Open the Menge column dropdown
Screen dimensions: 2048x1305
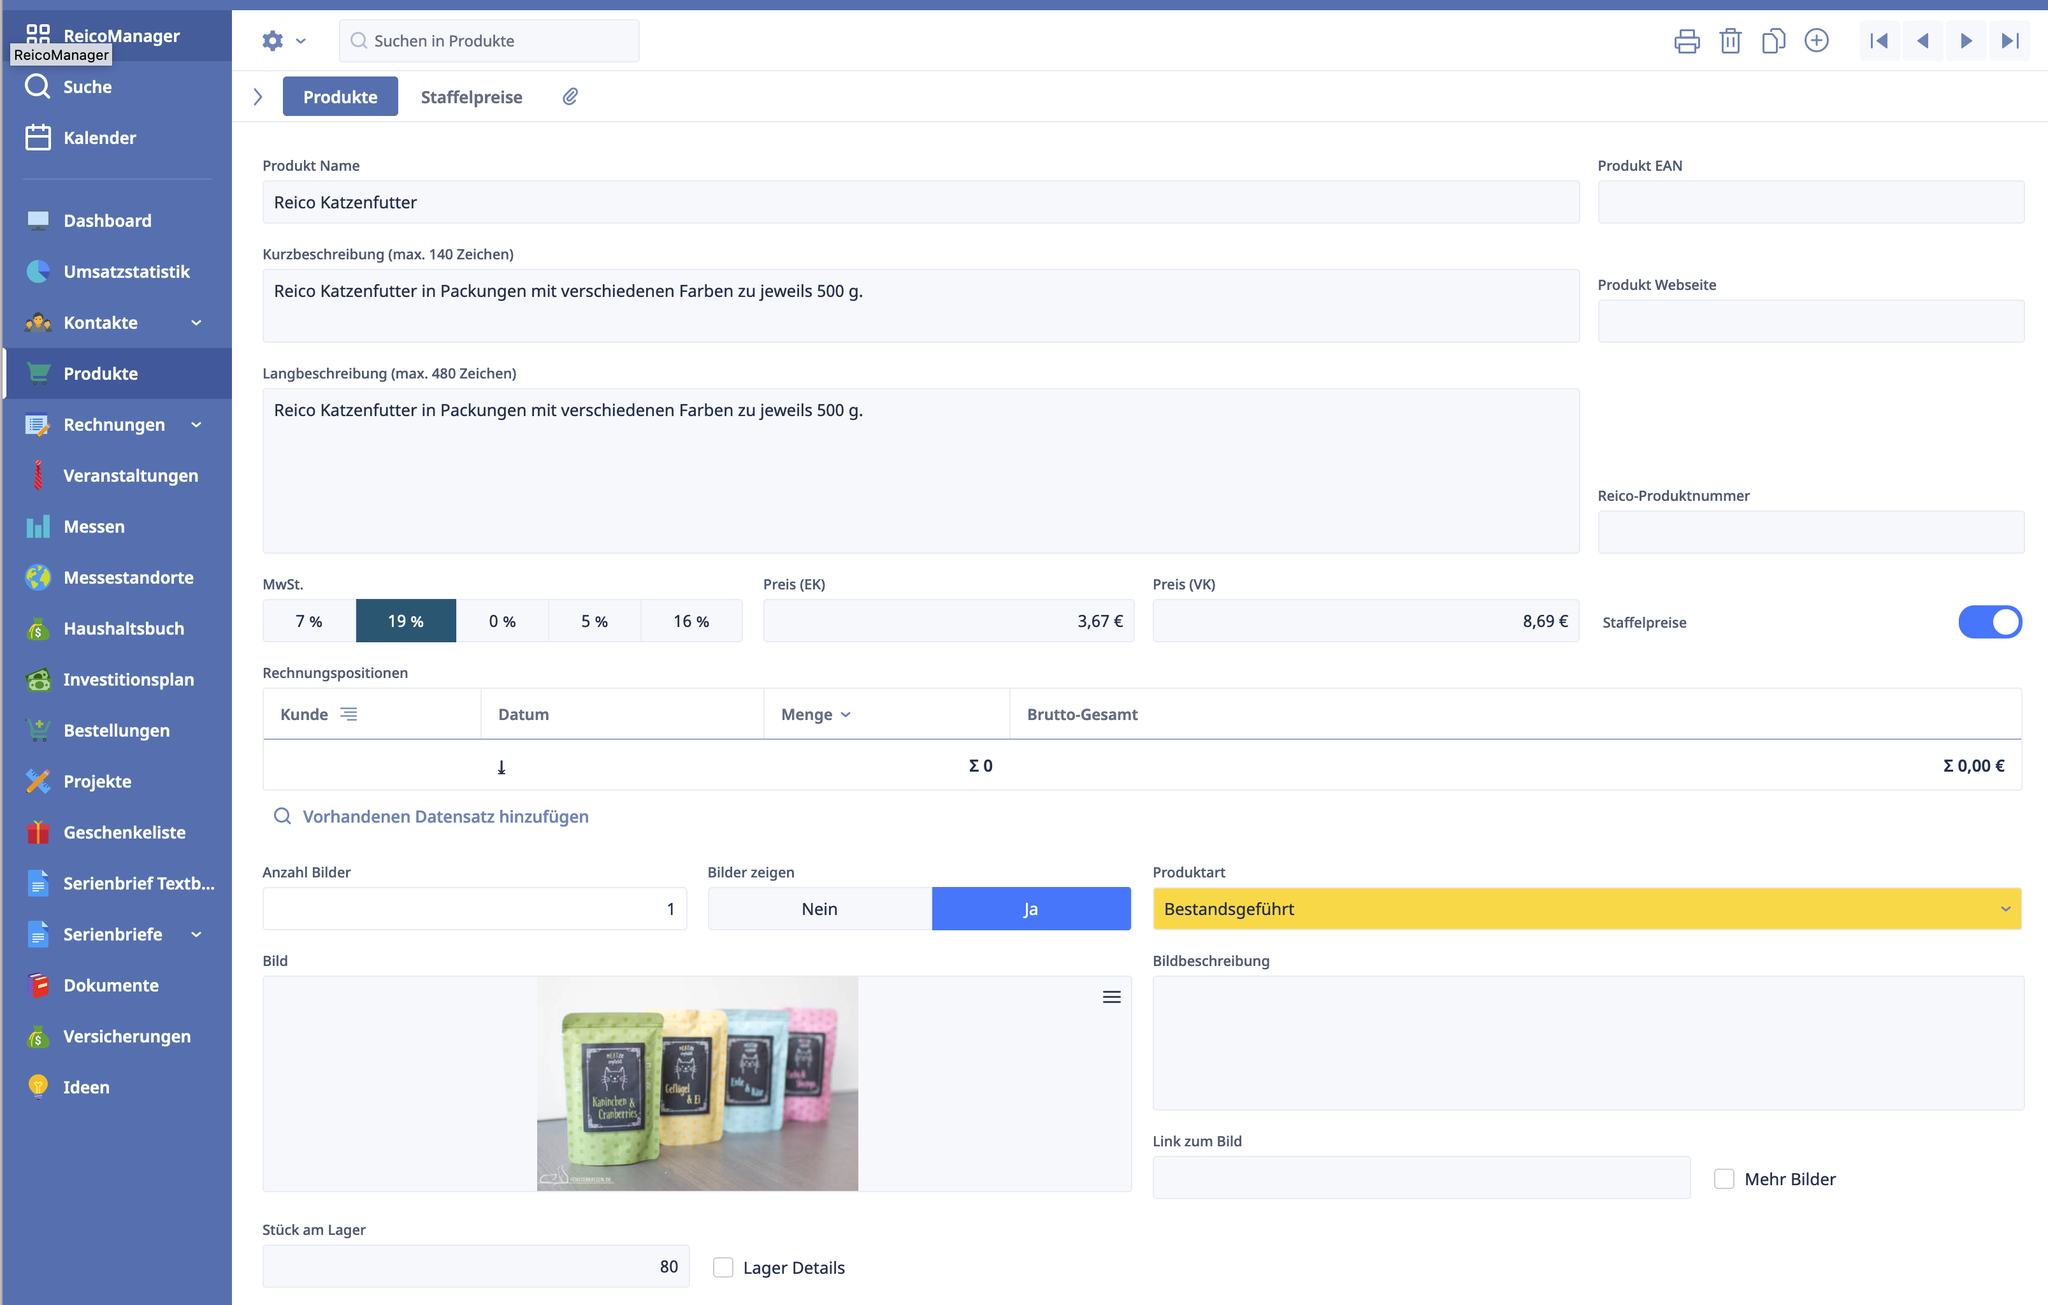point(846,714)
